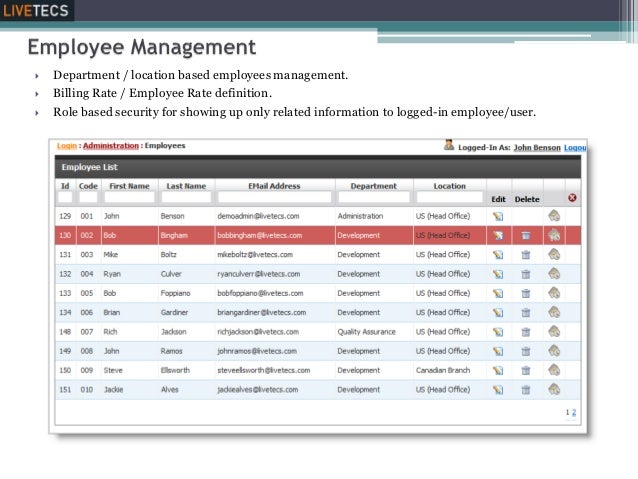The width and height of the screenshot is (638, 479).
Task: Edit employee Bob Foppiano's record
Action: [x=498, y=293]
